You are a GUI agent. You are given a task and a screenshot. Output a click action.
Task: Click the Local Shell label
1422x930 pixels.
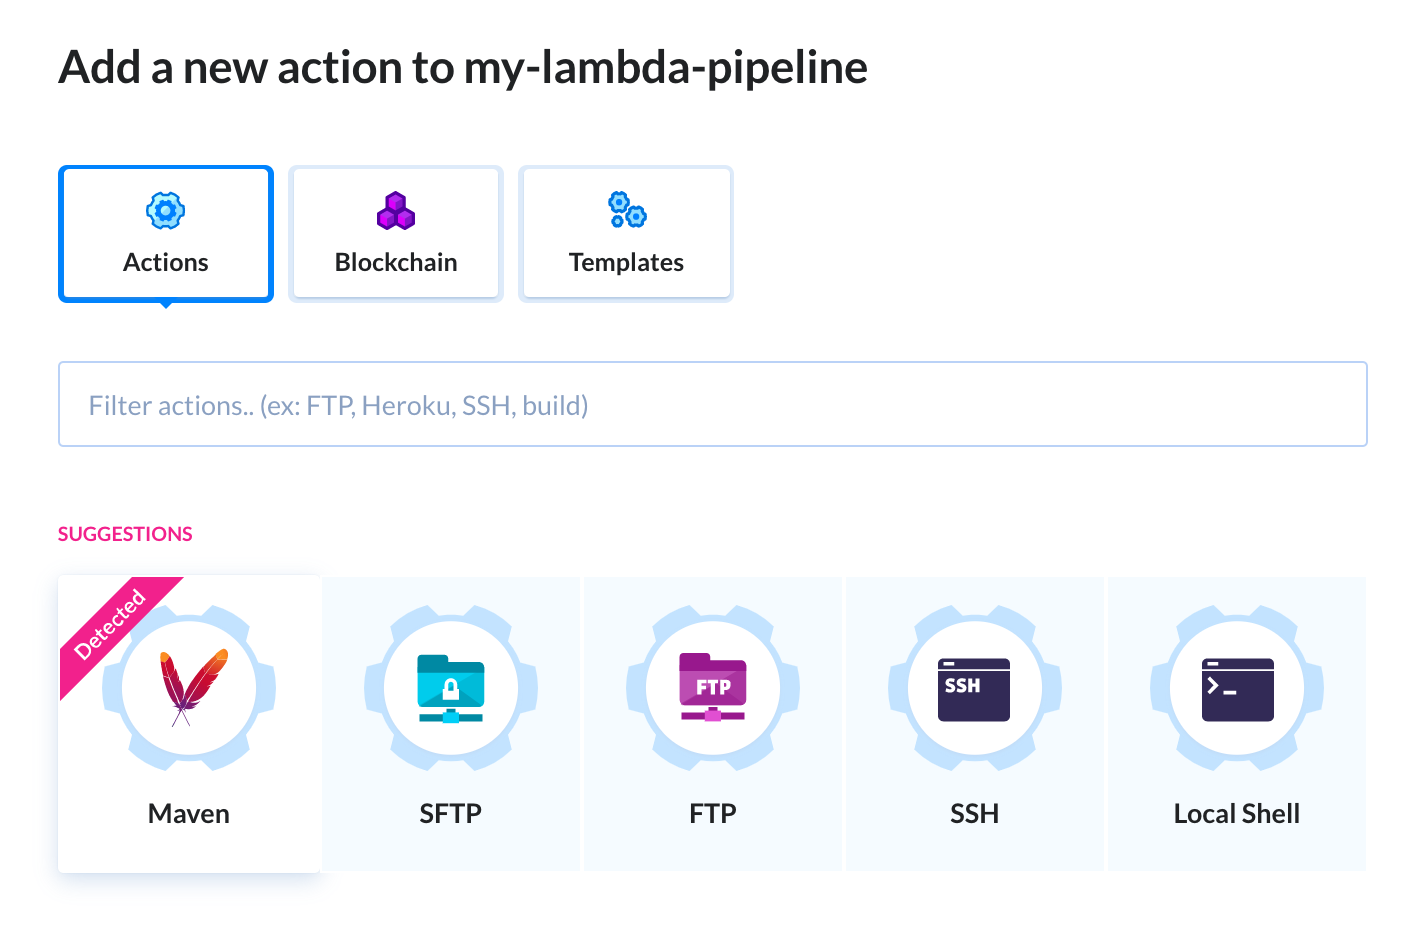coord(1237,814)
